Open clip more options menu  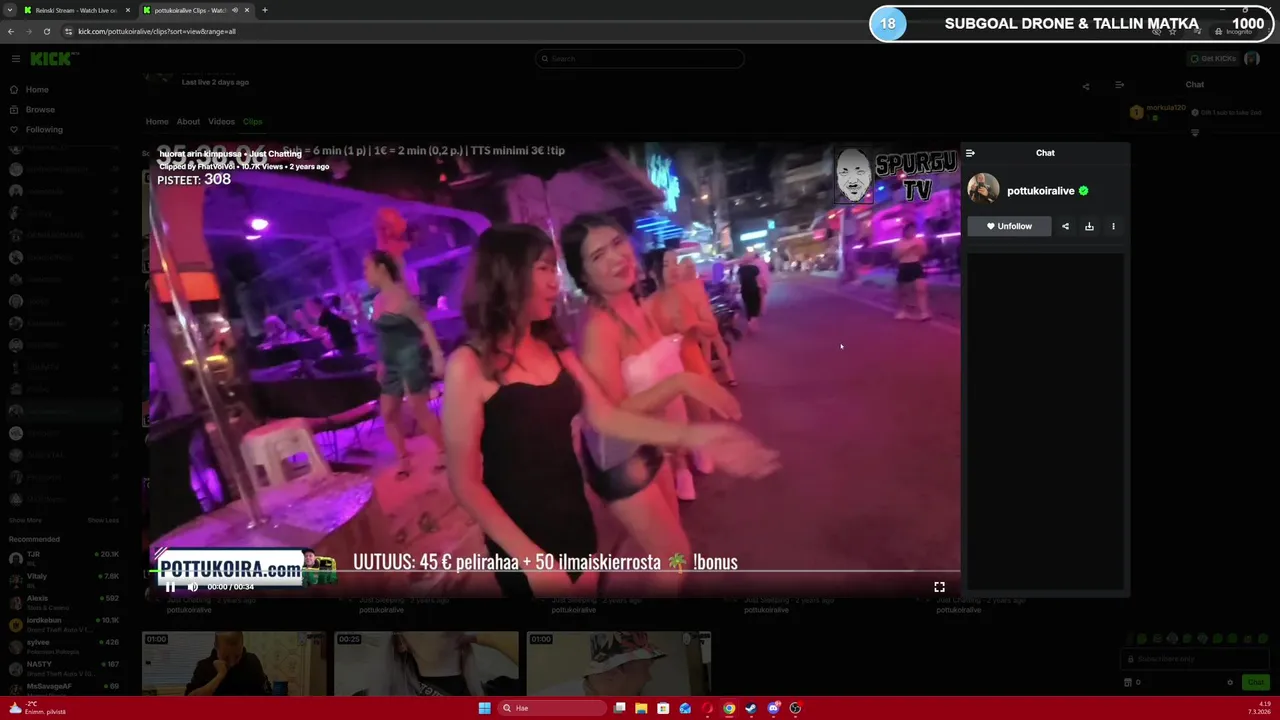coord(1113,226)
